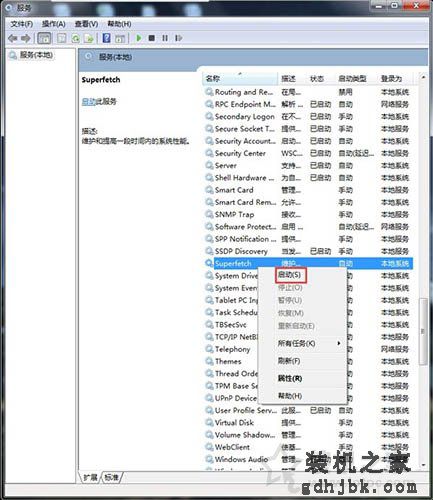Click the 启动 link for Superfetch service
433x500 pixels.
pyautogui.click(x=88, y=102)
